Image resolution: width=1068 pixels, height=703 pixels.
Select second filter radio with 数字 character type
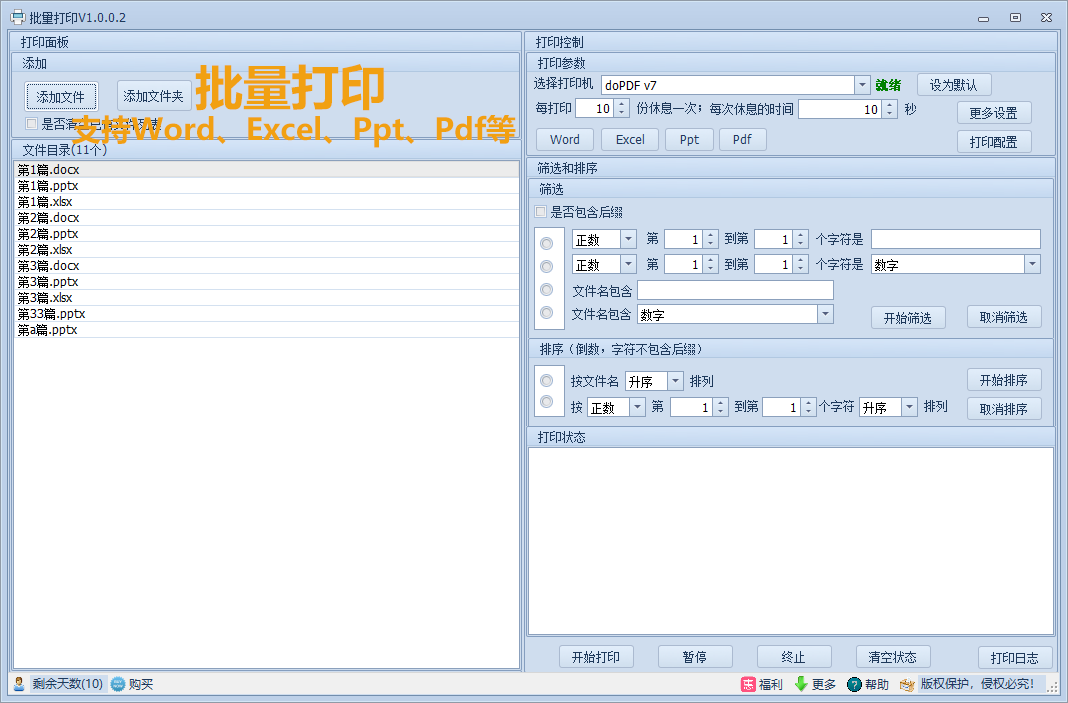point(546,266)
